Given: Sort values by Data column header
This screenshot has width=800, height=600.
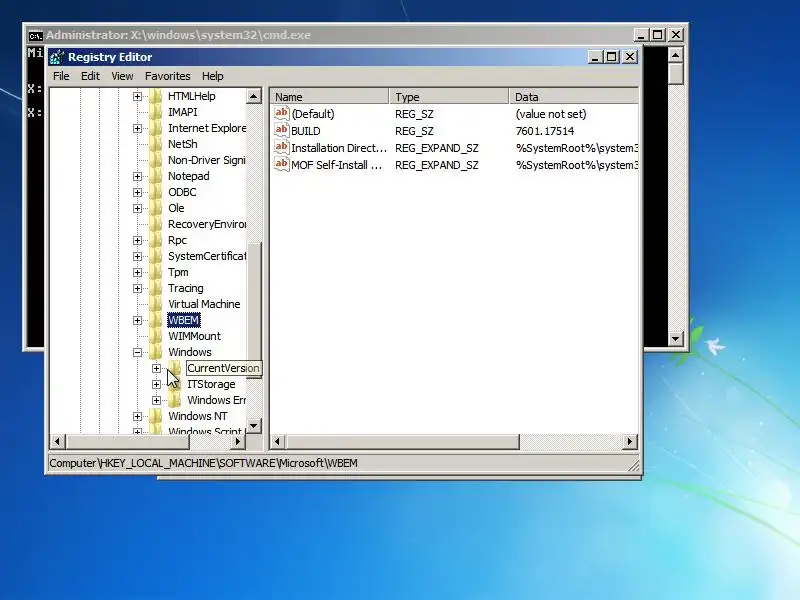Looking at the screenshot, I should [x=573, y=96].
